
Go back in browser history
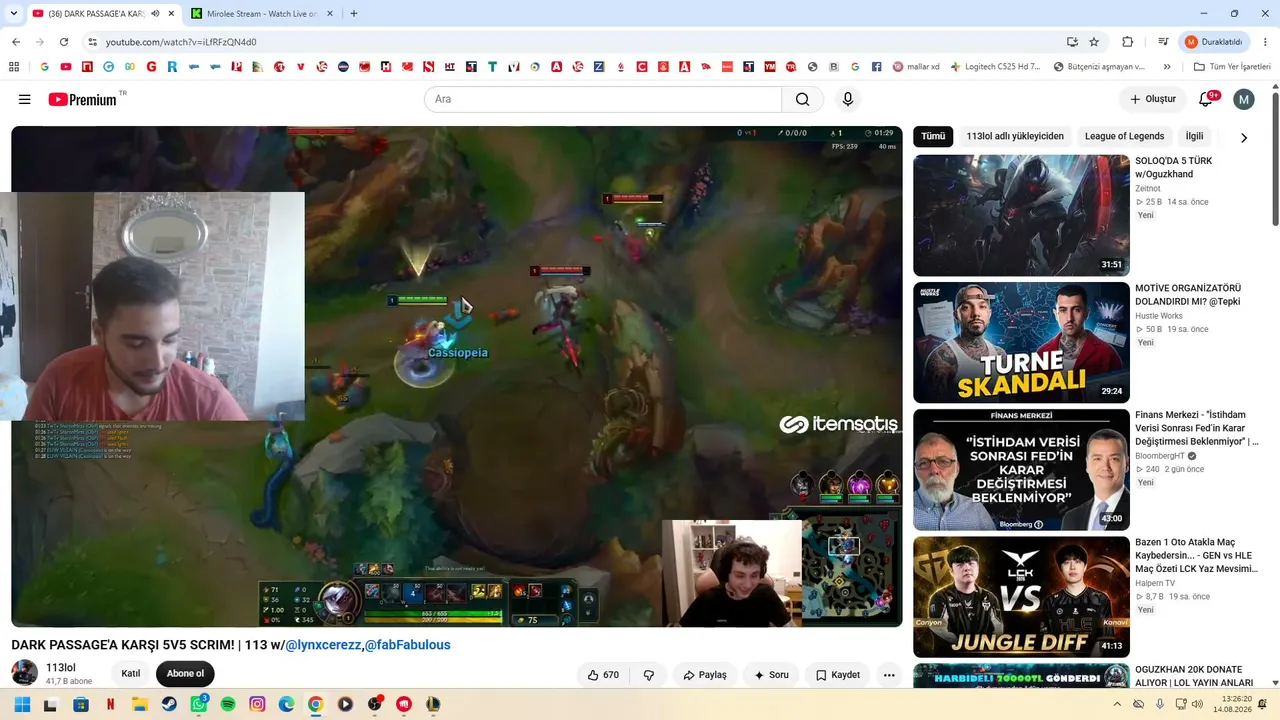[16, 42]
